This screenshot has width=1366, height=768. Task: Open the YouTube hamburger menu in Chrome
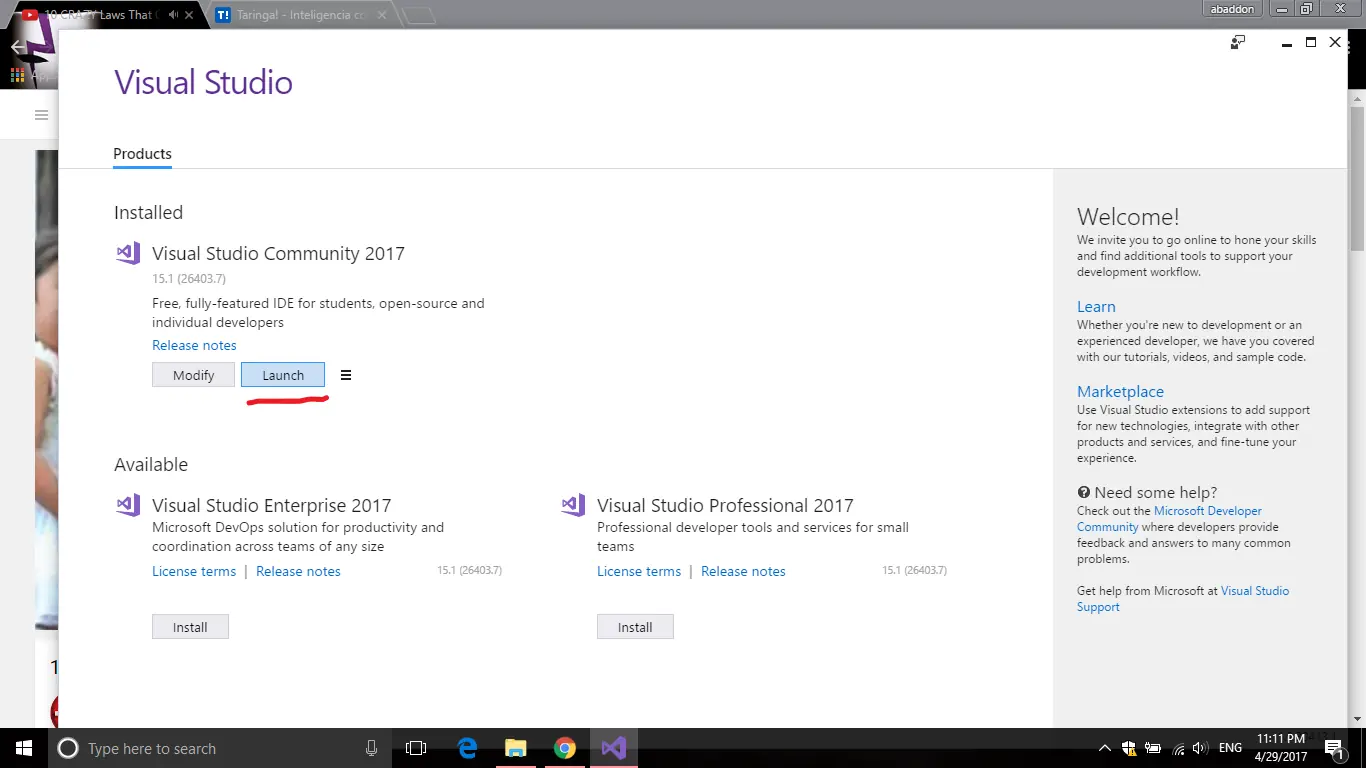coord(41,115)
